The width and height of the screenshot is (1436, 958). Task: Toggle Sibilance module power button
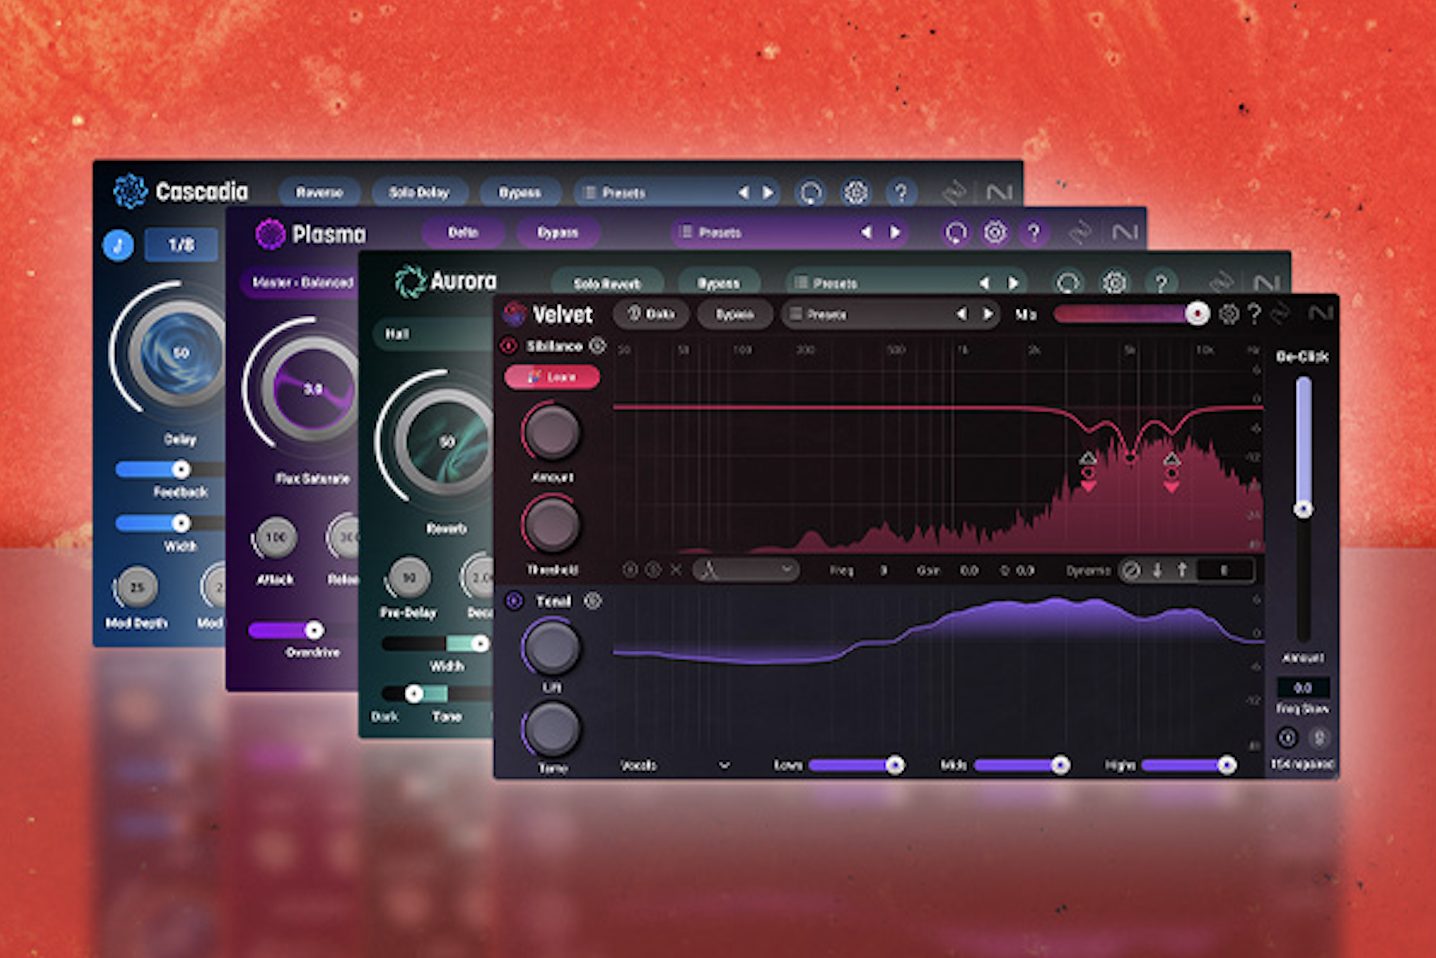[508, 346]
